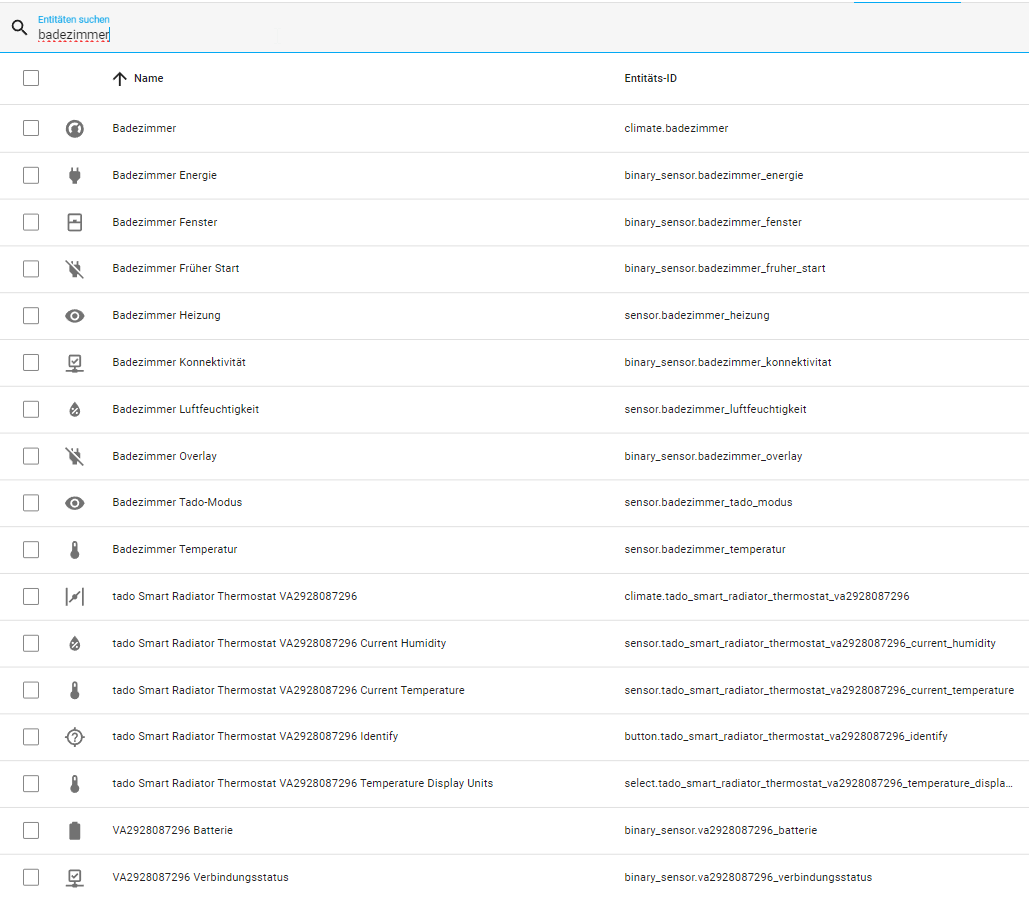Open Badezimmer Luftfeuchtigkeit entity name

click(186, 410)
